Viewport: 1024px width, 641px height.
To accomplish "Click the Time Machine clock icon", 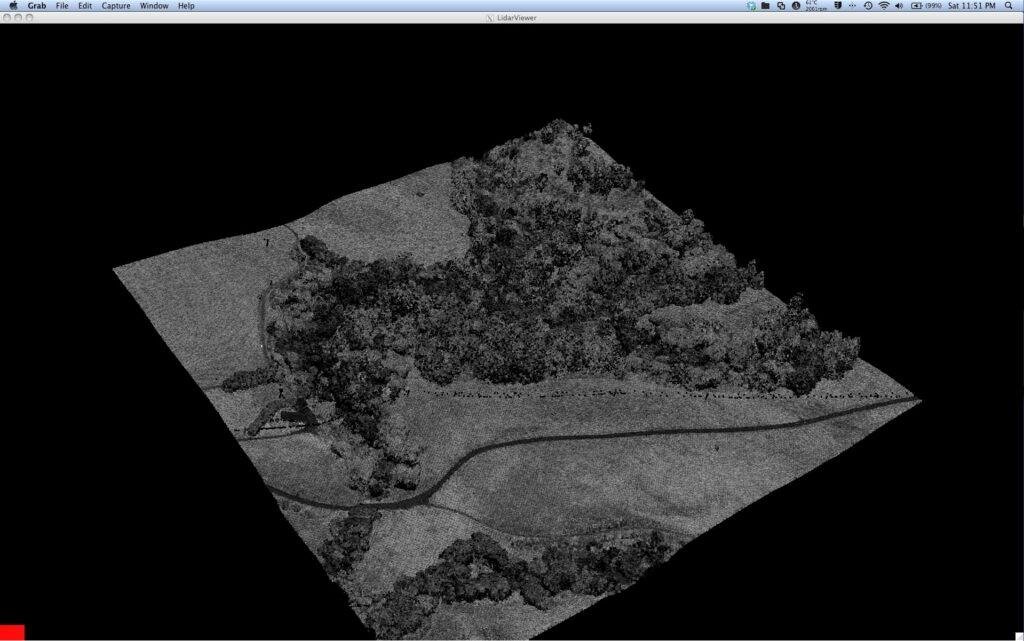I will tap(868, 6).
